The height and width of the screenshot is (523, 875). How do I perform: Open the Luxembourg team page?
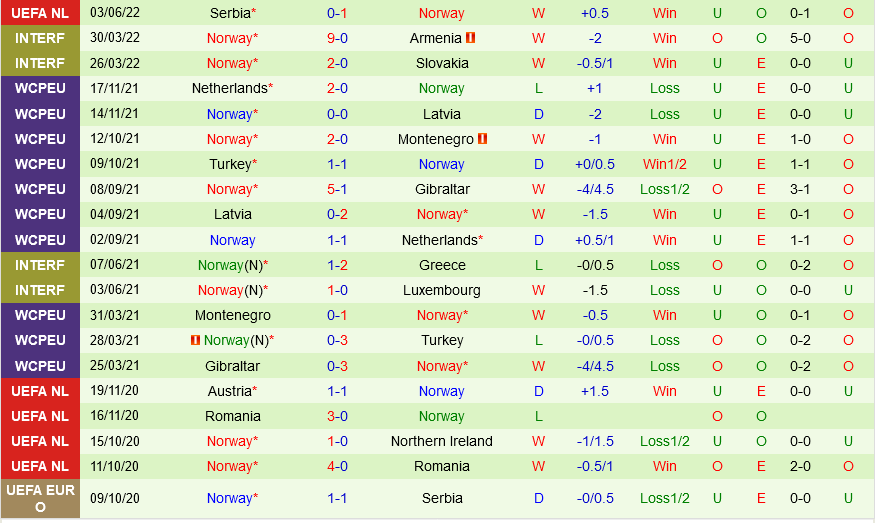(x=442, y=290)
